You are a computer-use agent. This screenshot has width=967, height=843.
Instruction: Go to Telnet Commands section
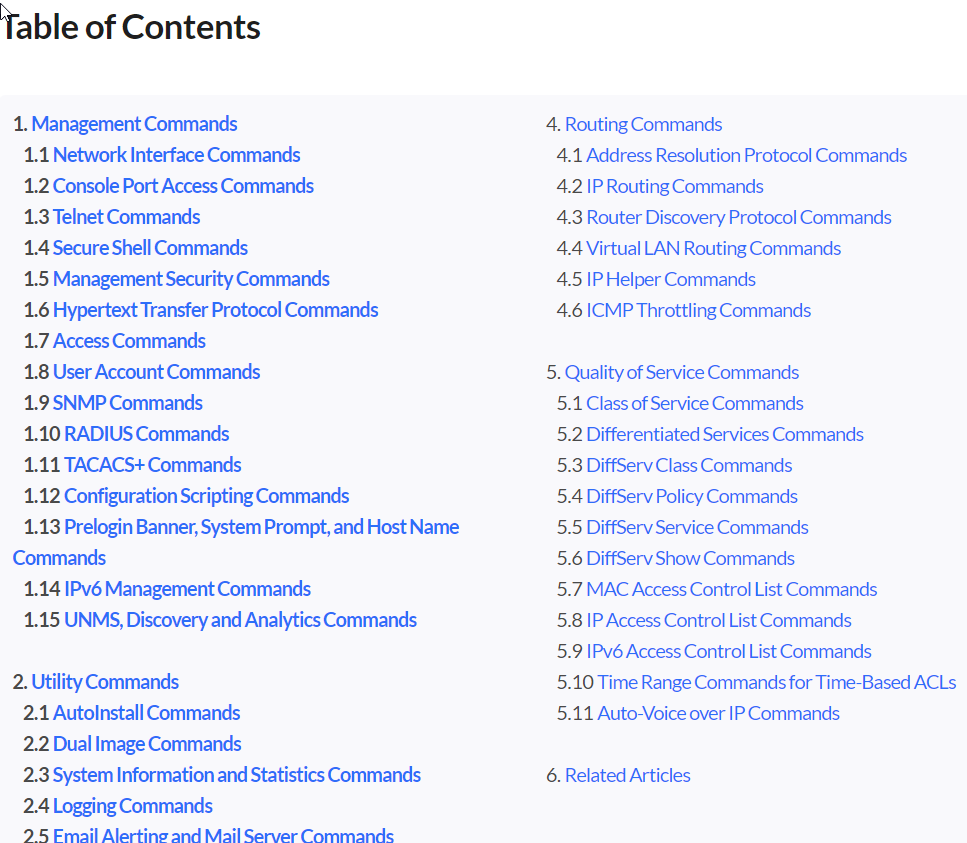[x=126, y=217]
